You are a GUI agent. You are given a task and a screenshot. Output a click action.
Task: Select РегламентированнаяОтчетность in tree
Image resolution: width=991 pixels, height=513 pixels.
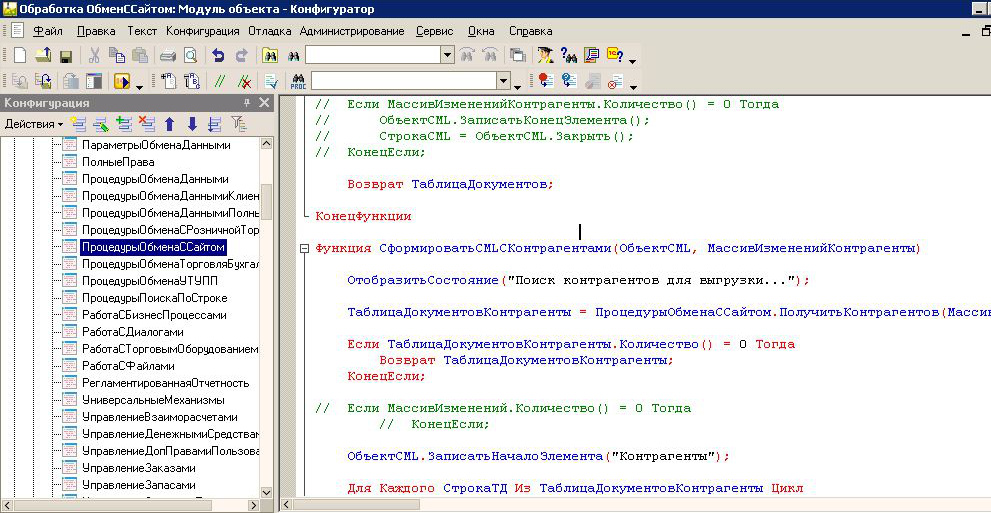(x=166, y=383)
